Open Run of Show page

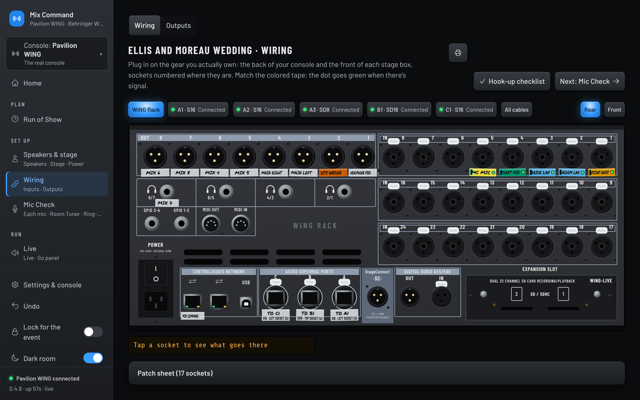[57, 119]
